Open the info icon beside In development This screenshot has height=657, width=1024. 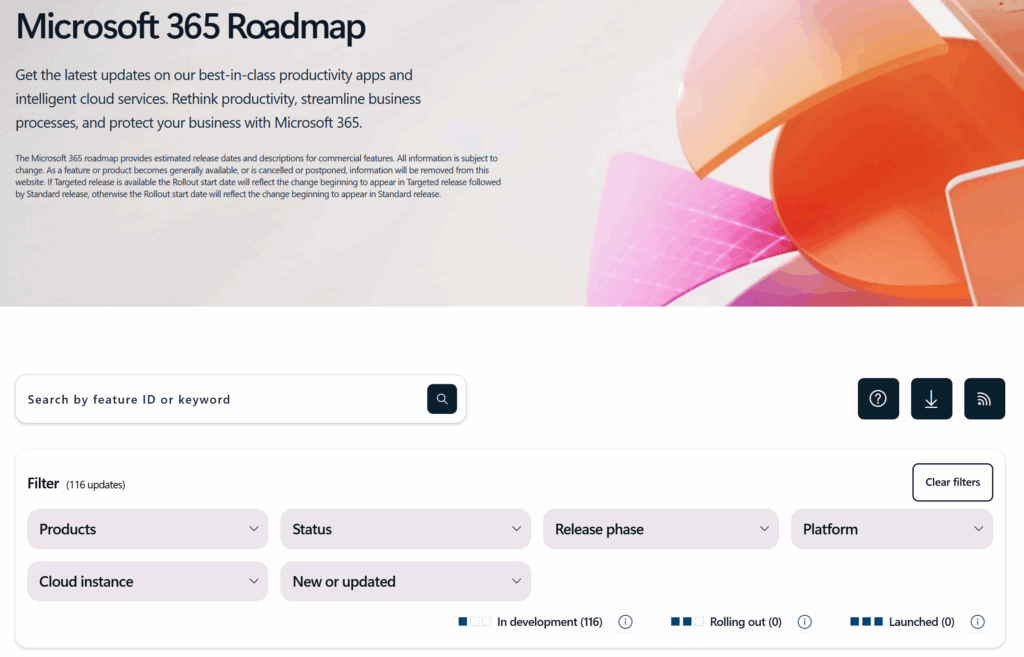click(625, 621)
